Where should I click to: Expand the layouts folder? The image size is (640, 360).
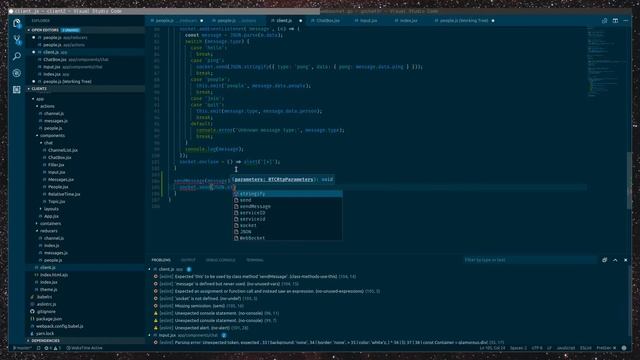[41, 209]
